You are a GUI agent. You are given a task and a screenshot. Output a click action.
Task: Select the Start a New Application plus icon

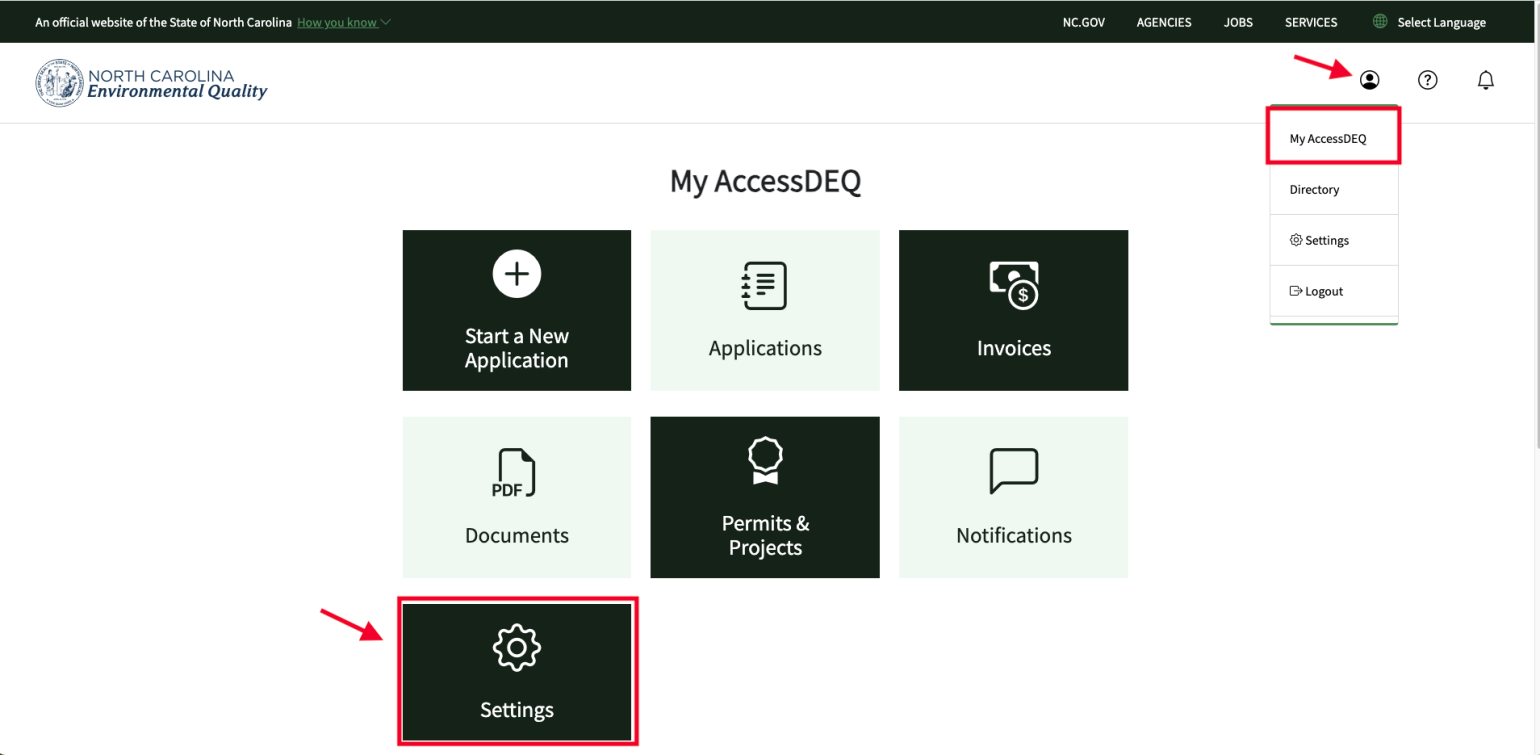tap(516, 273)
